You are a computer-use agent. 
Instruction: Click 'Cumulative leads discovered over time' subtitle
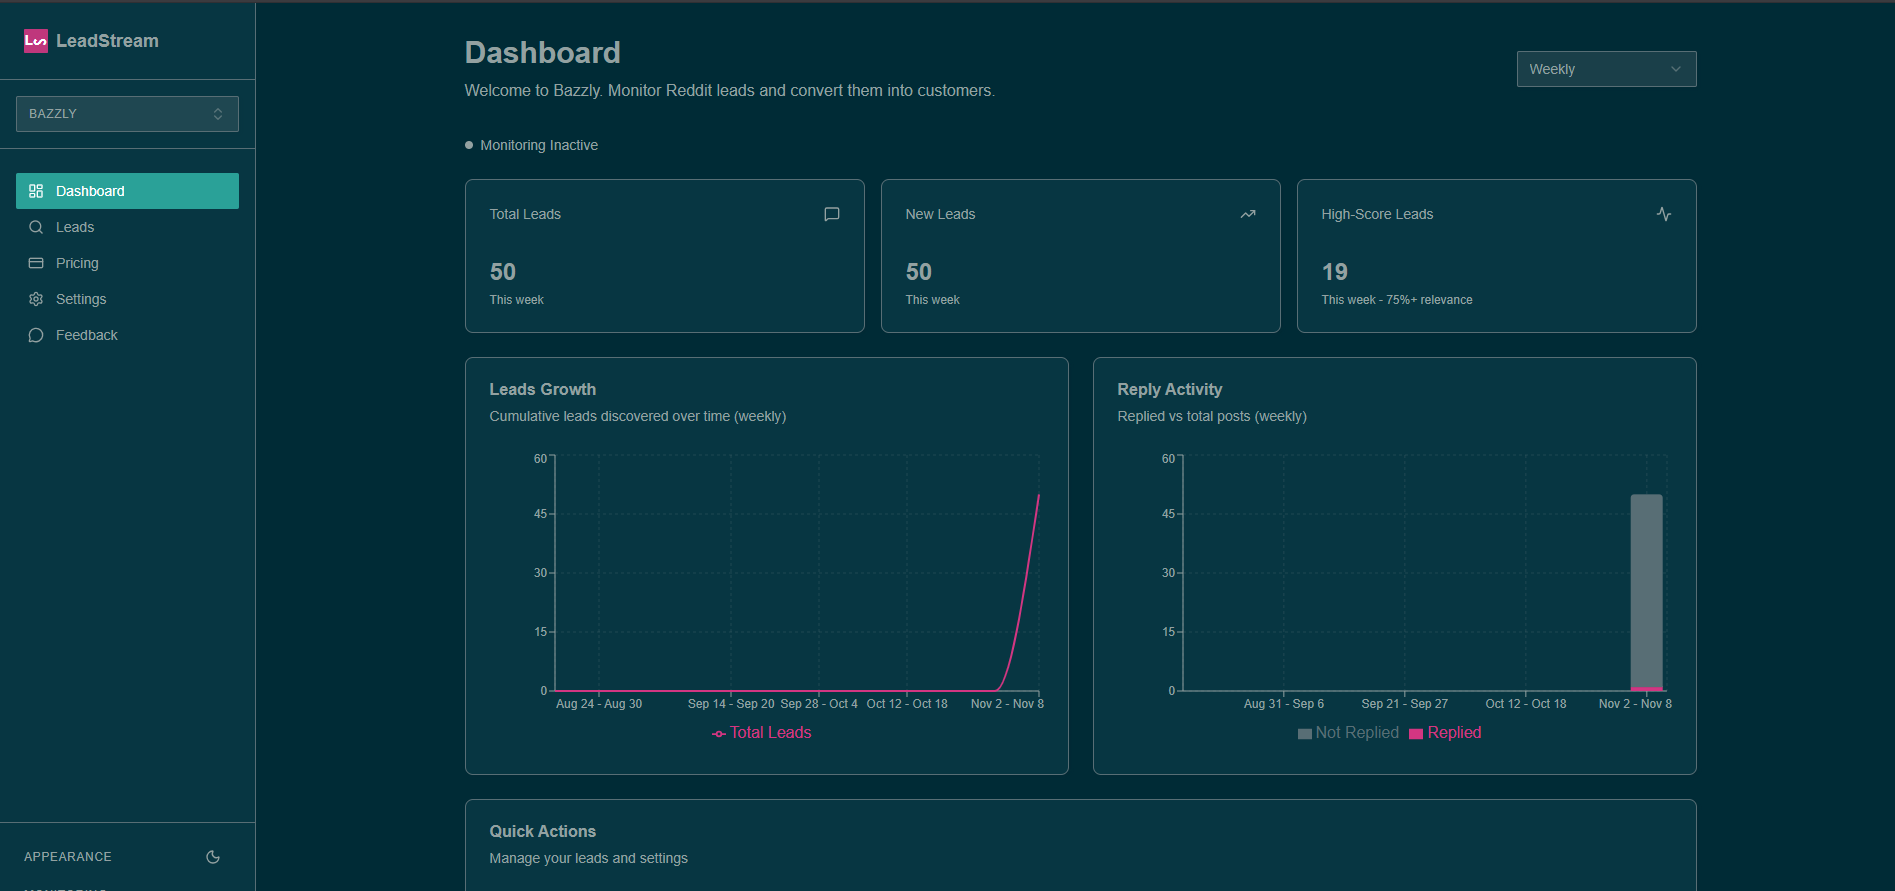click(x=638, y=416)
